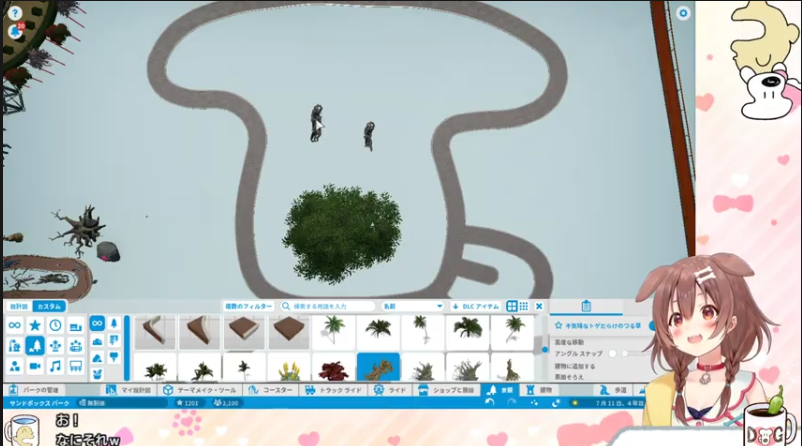Select the bush subcategory icon
This screenshot has height=446, width=802.
pyautogui.click(x=97, y=341)
